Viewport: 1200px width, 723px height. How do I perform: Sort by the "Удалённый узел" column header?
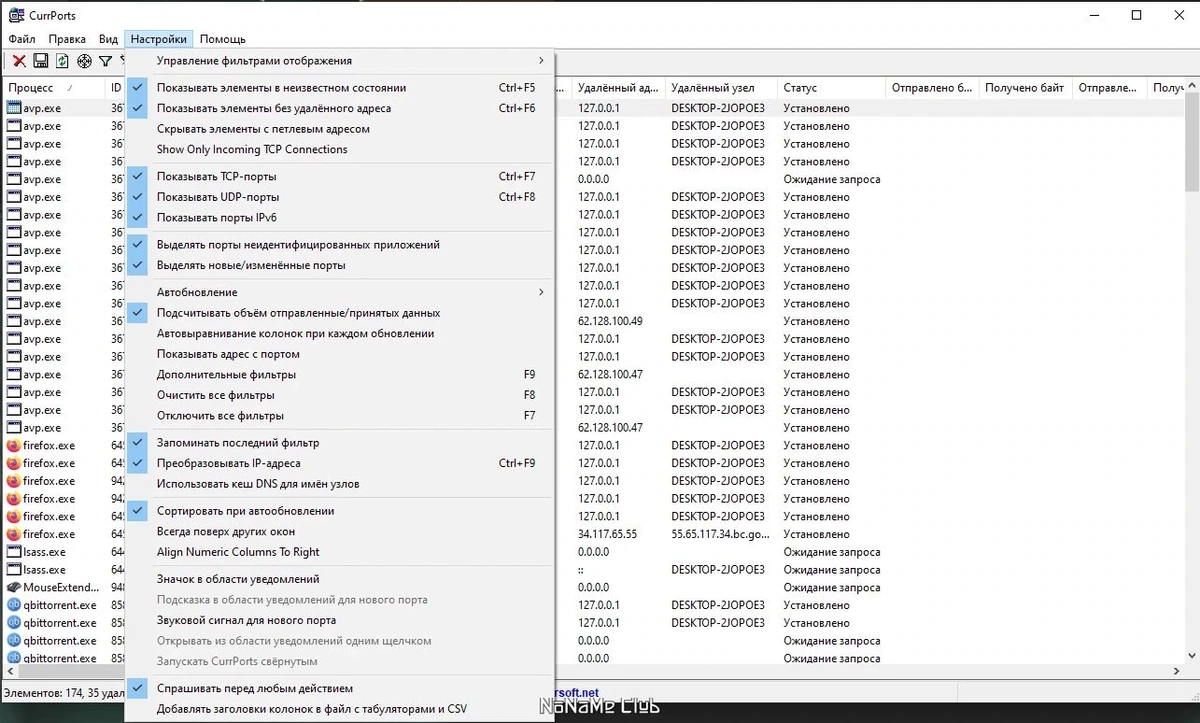click(x=721, y=88)
